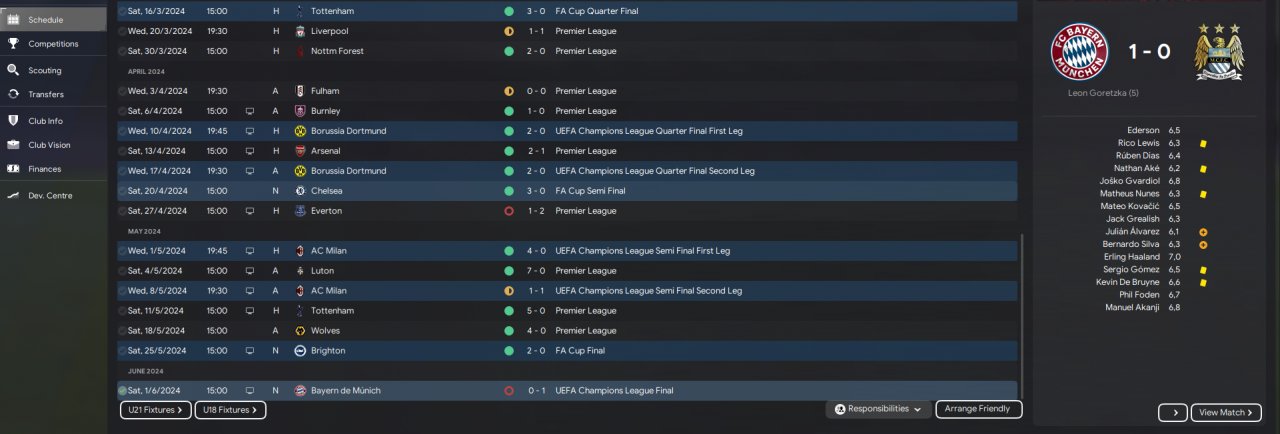1280x434 pixels.
Task: Click the Scouting magnifier icon
Action: click(x=13, y=70)
